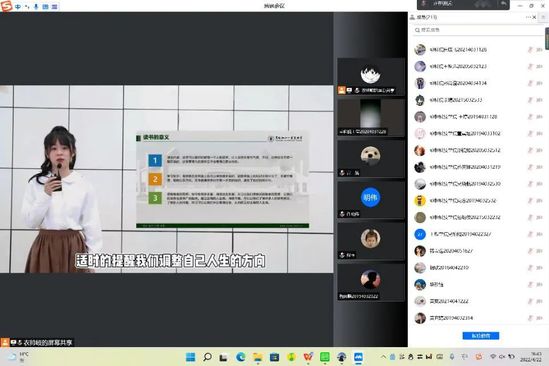
Task: Open File Explorer from the taskbar
Action: coord(258,357)
